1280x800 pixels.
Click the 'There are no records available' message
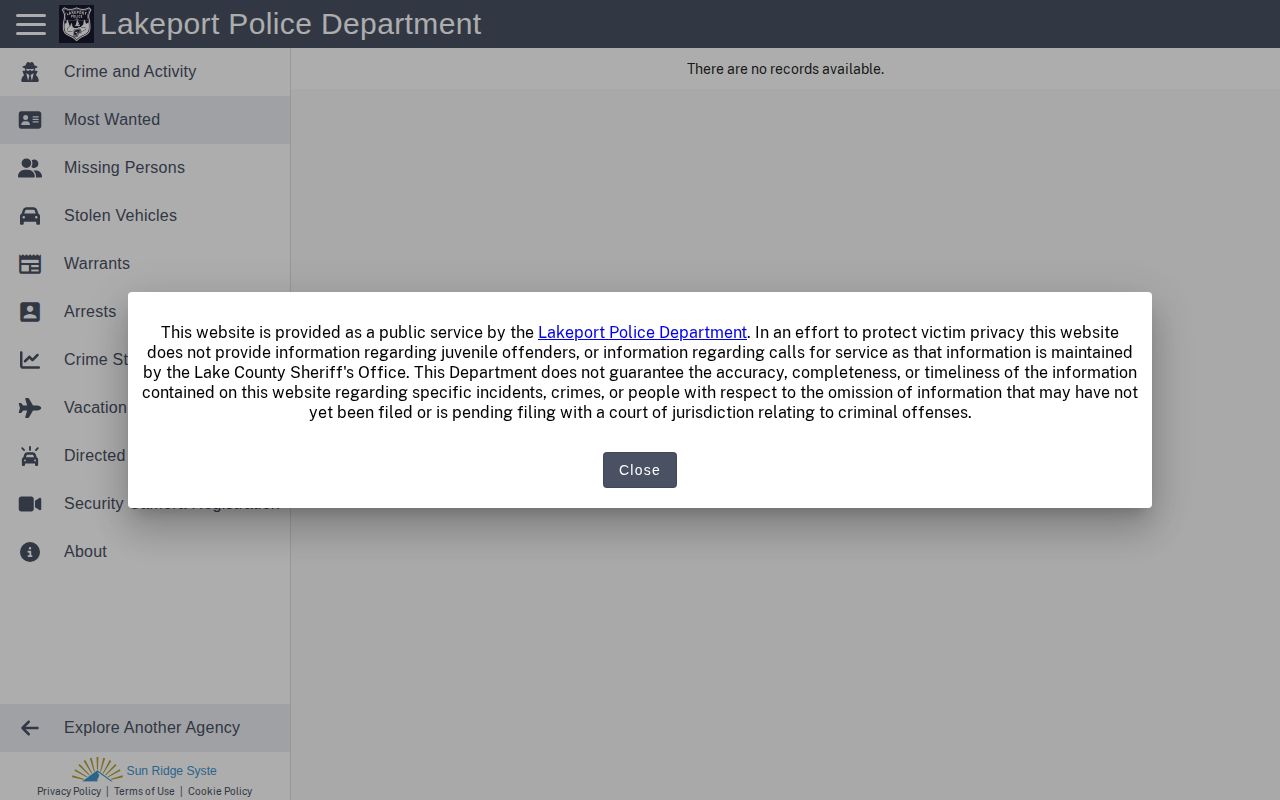click(x=785, y=69)
